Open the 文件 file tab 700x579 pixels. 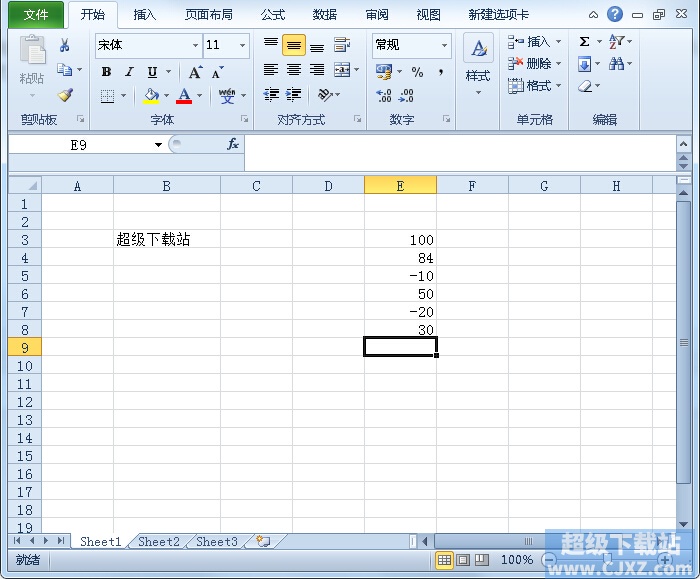[x=36, y=15]
